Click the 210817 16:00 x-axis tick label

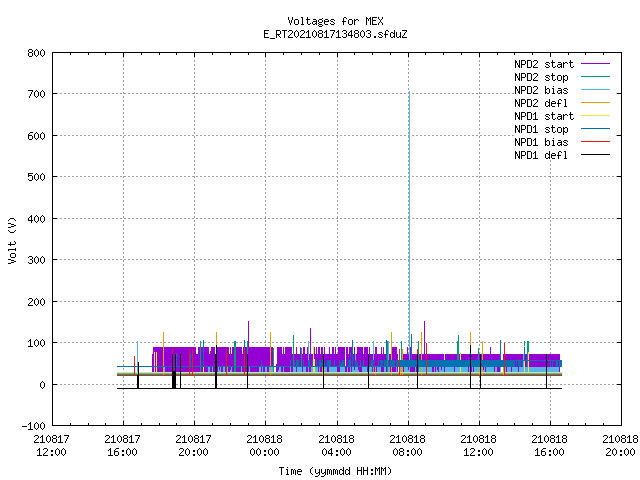122,446
